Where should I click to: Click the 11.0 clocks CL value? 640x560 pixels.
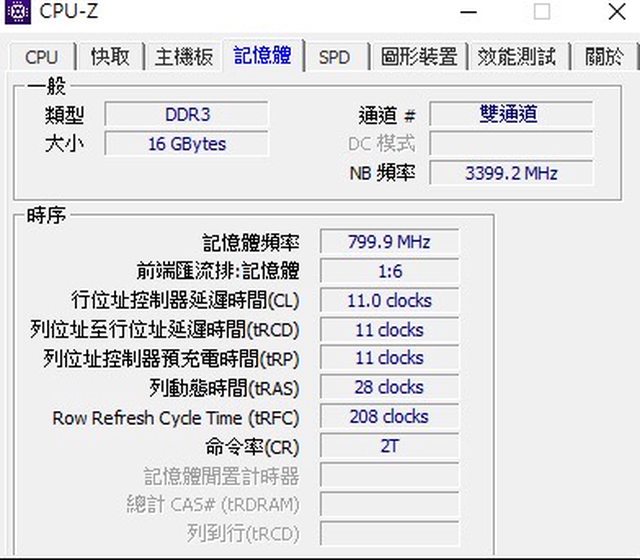(389, 300)
